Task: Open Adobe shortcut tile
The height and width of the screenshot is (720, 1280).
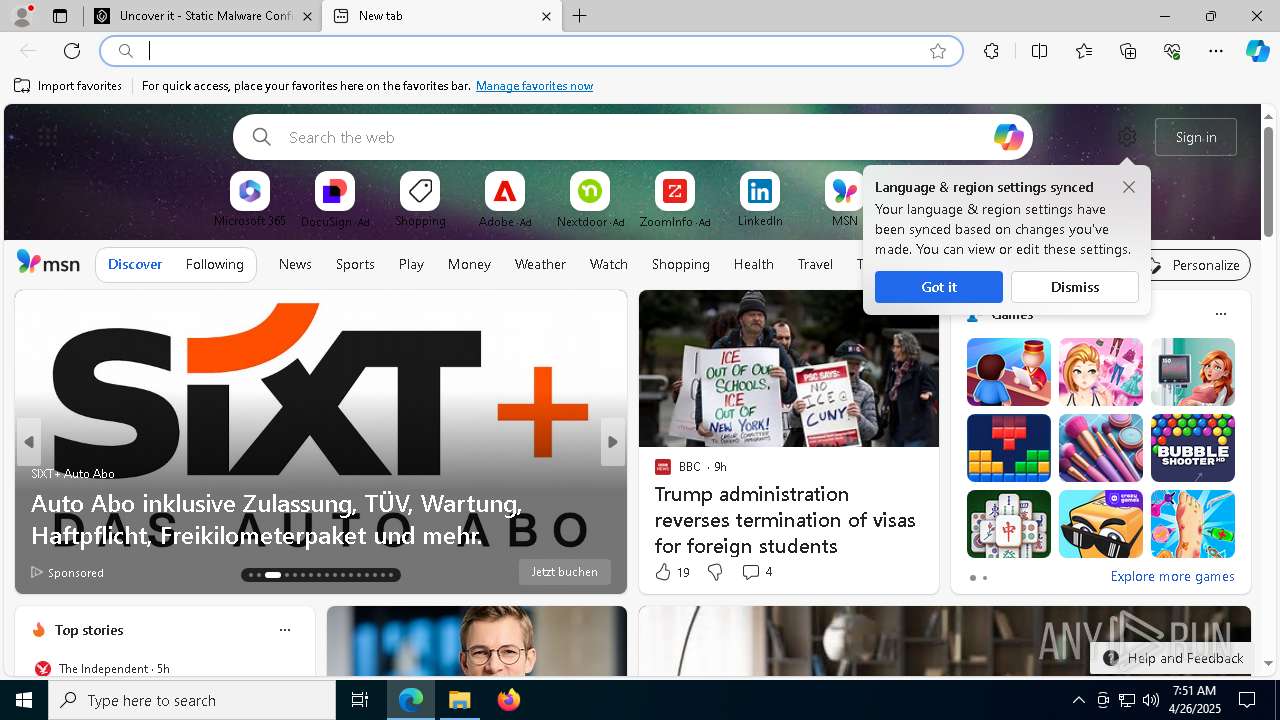Action: [505, 200]
